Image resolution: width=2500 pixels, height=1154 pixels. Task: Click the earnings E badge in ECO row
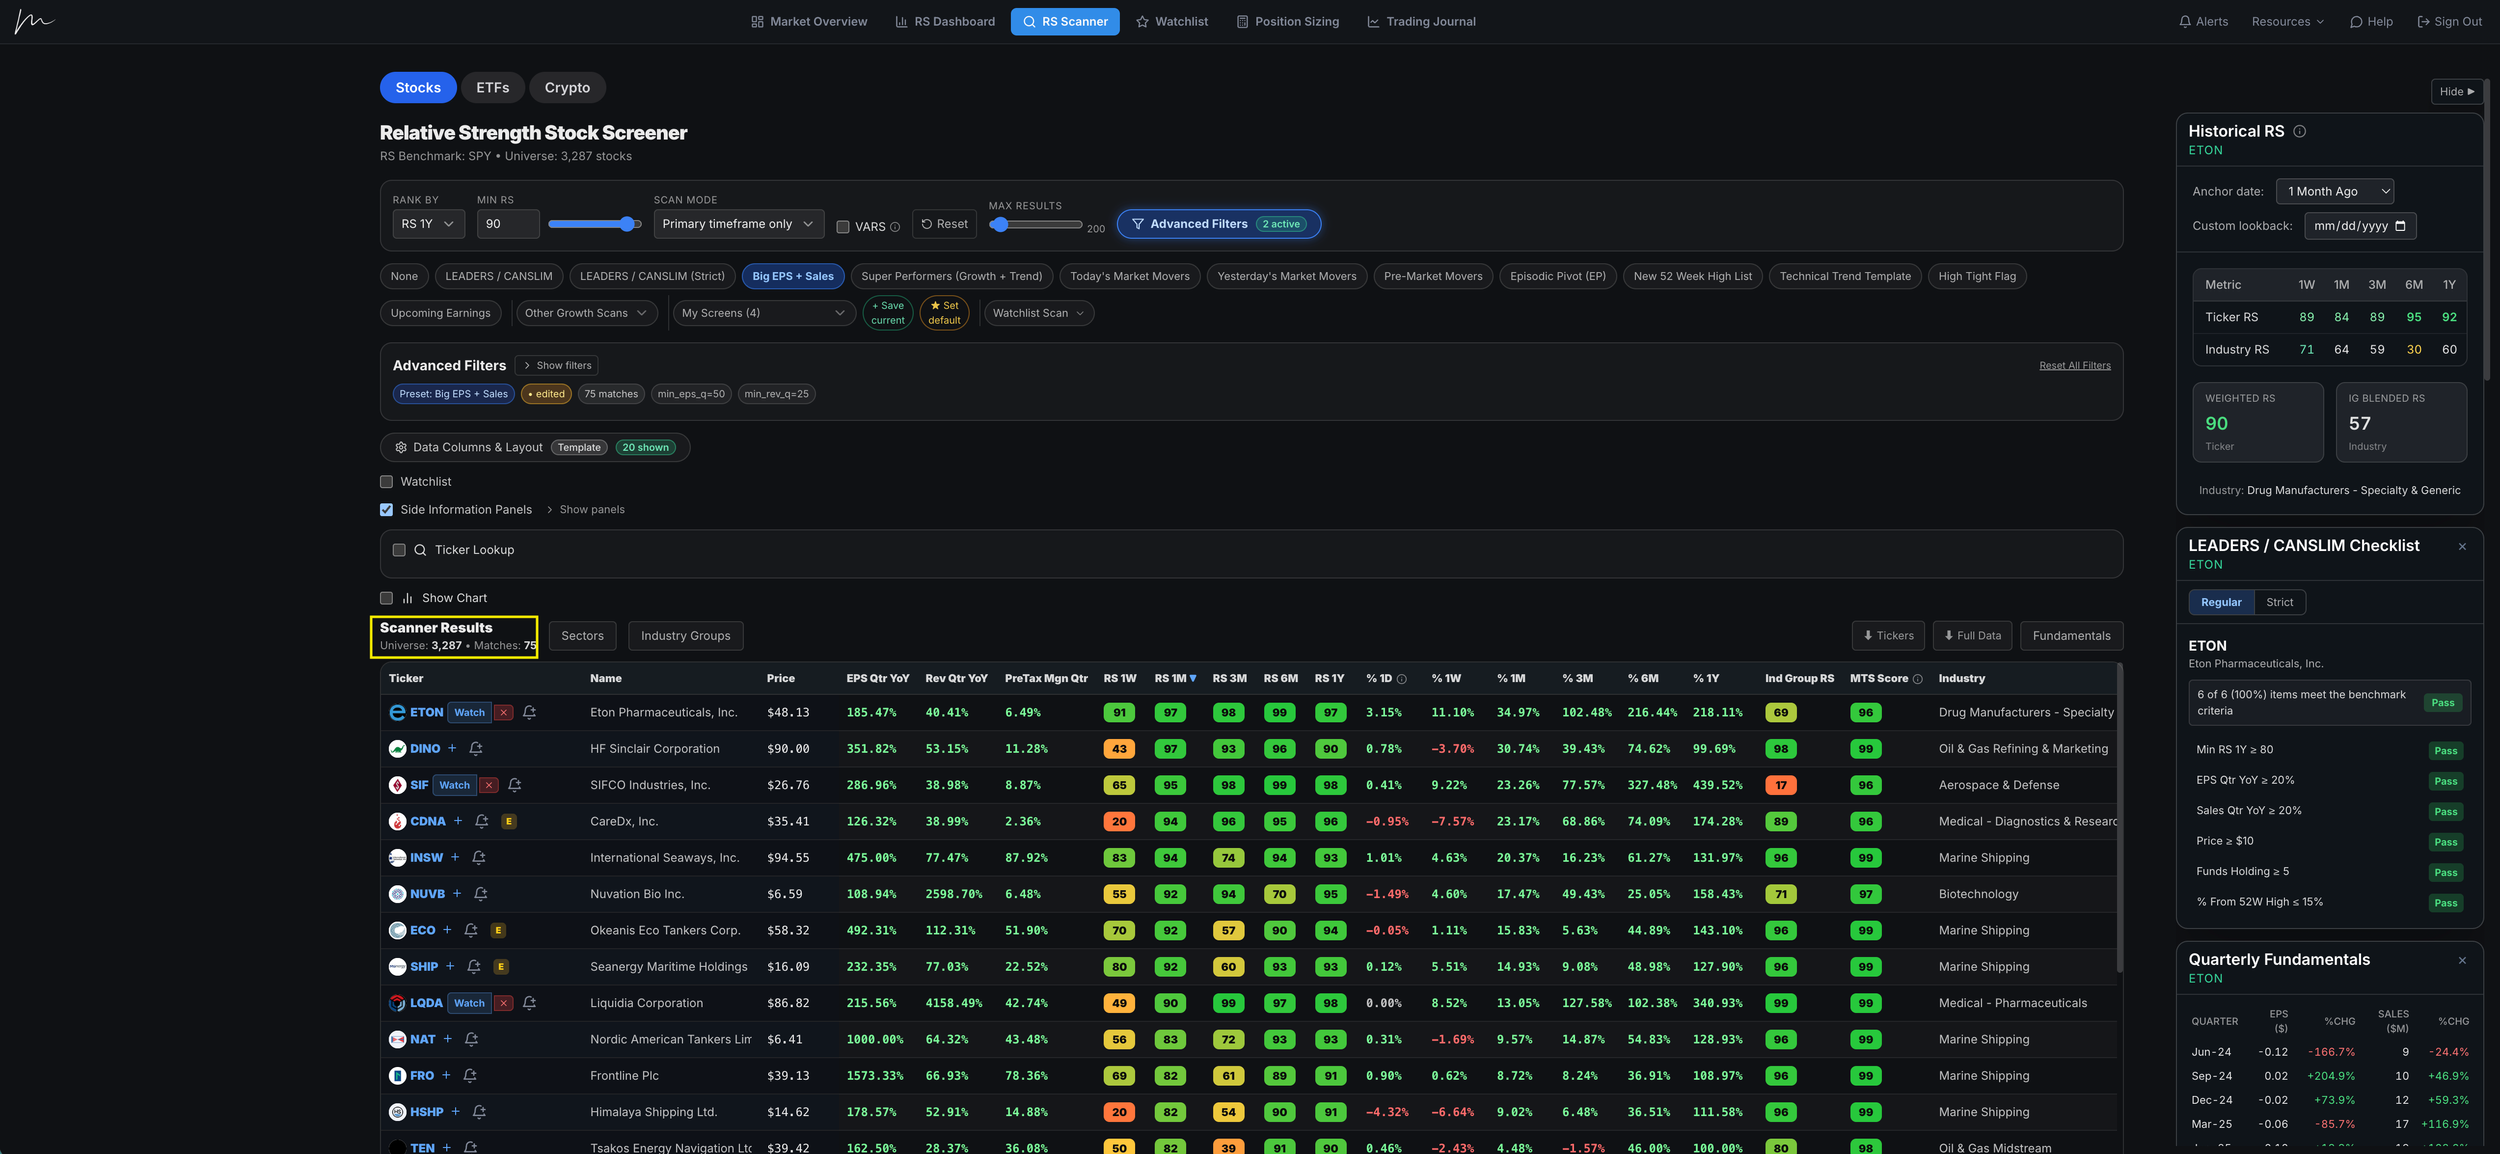pyautogui.click(x=499, y=931)
